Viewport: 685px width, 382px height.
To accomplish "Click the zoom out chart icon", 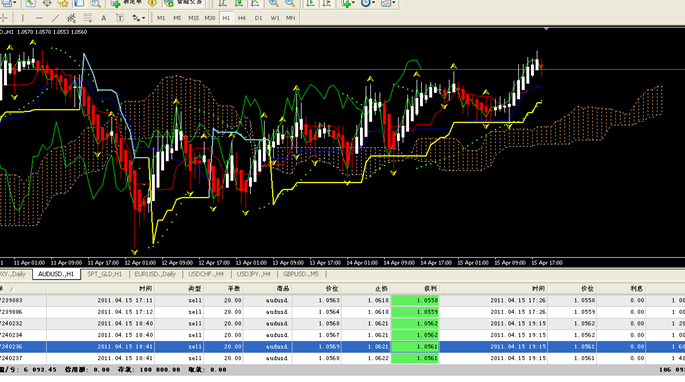I will tap(290, 3).
